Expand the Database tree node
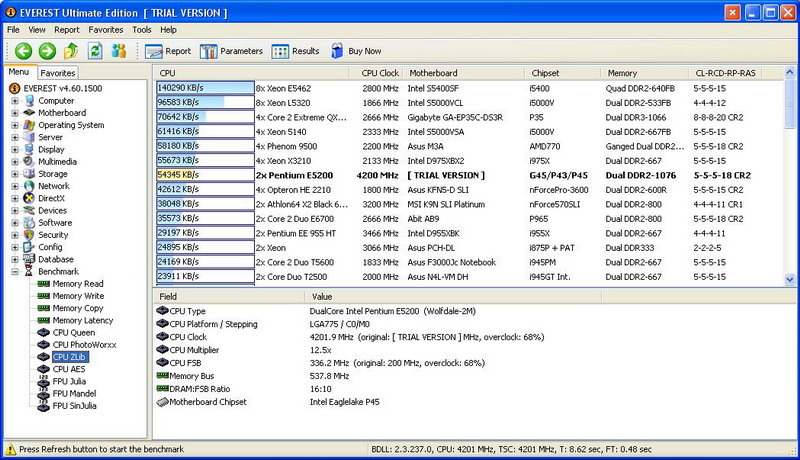800x460 pixels. point(15,260)
